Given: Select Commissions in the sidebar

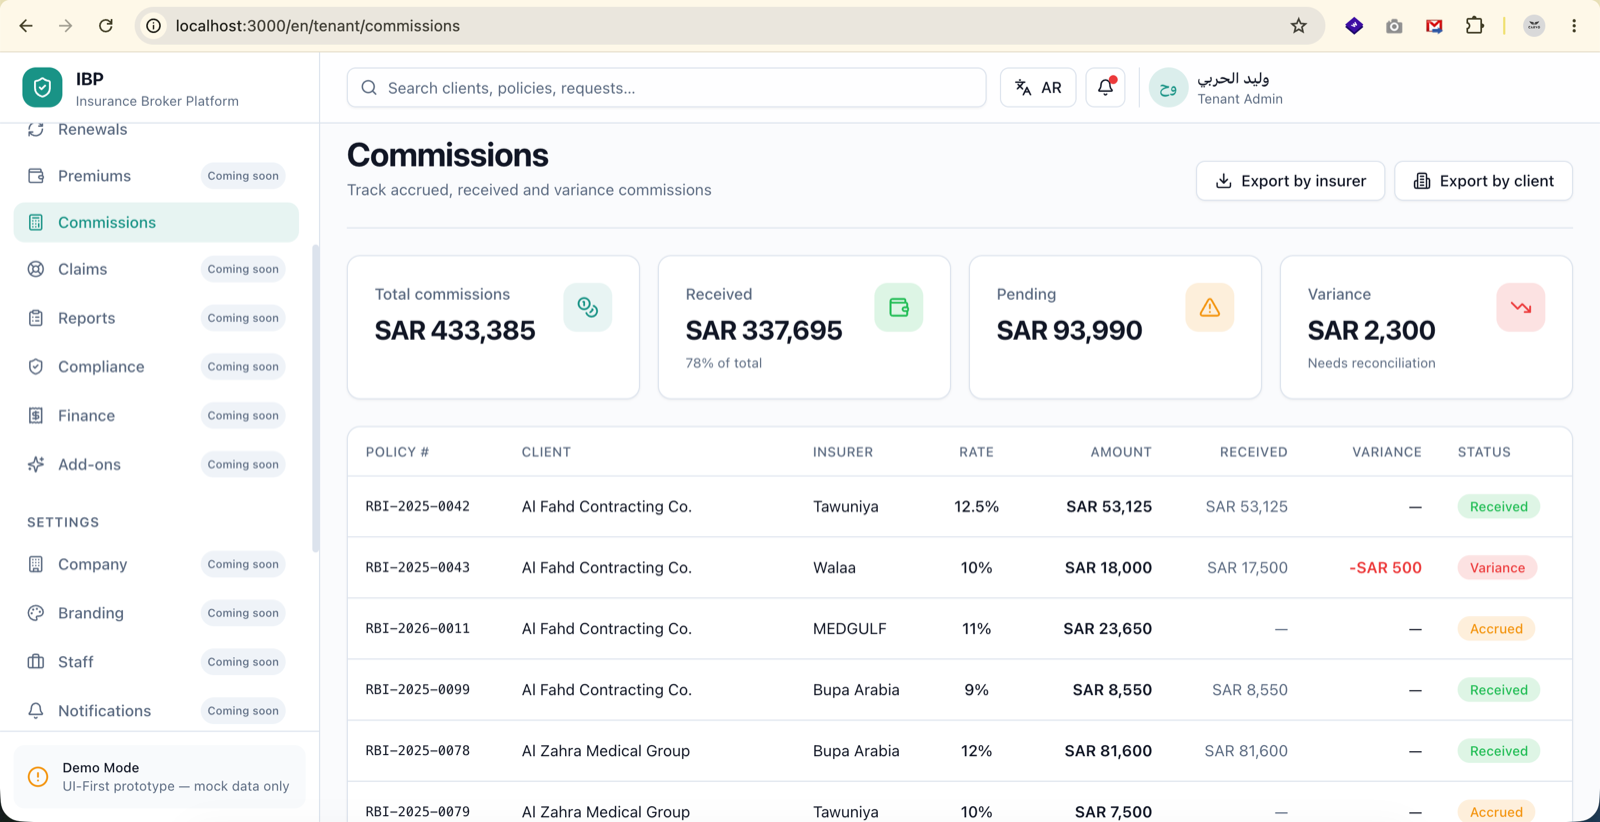Looking at the screenshot, I should coord(156,222).
